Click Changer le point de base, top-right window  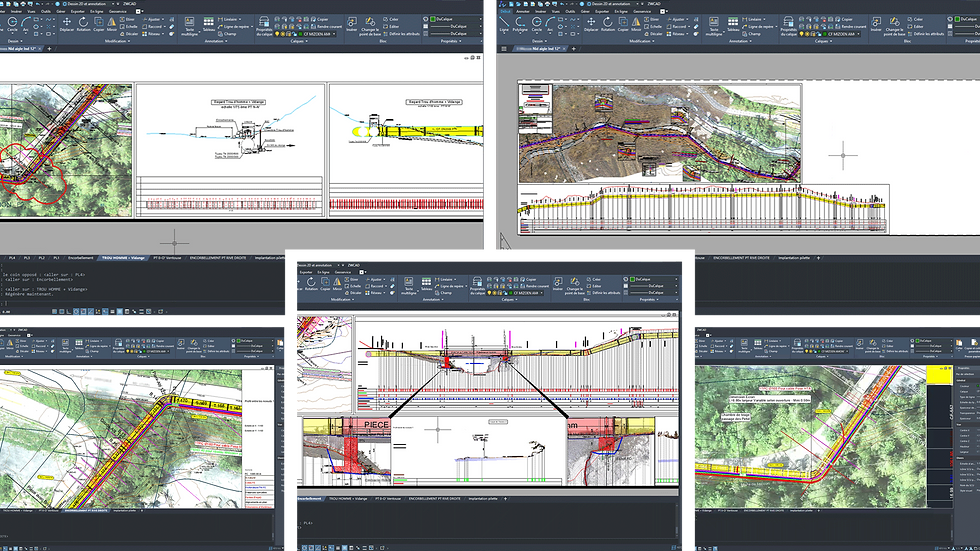[x=894, y=26]
